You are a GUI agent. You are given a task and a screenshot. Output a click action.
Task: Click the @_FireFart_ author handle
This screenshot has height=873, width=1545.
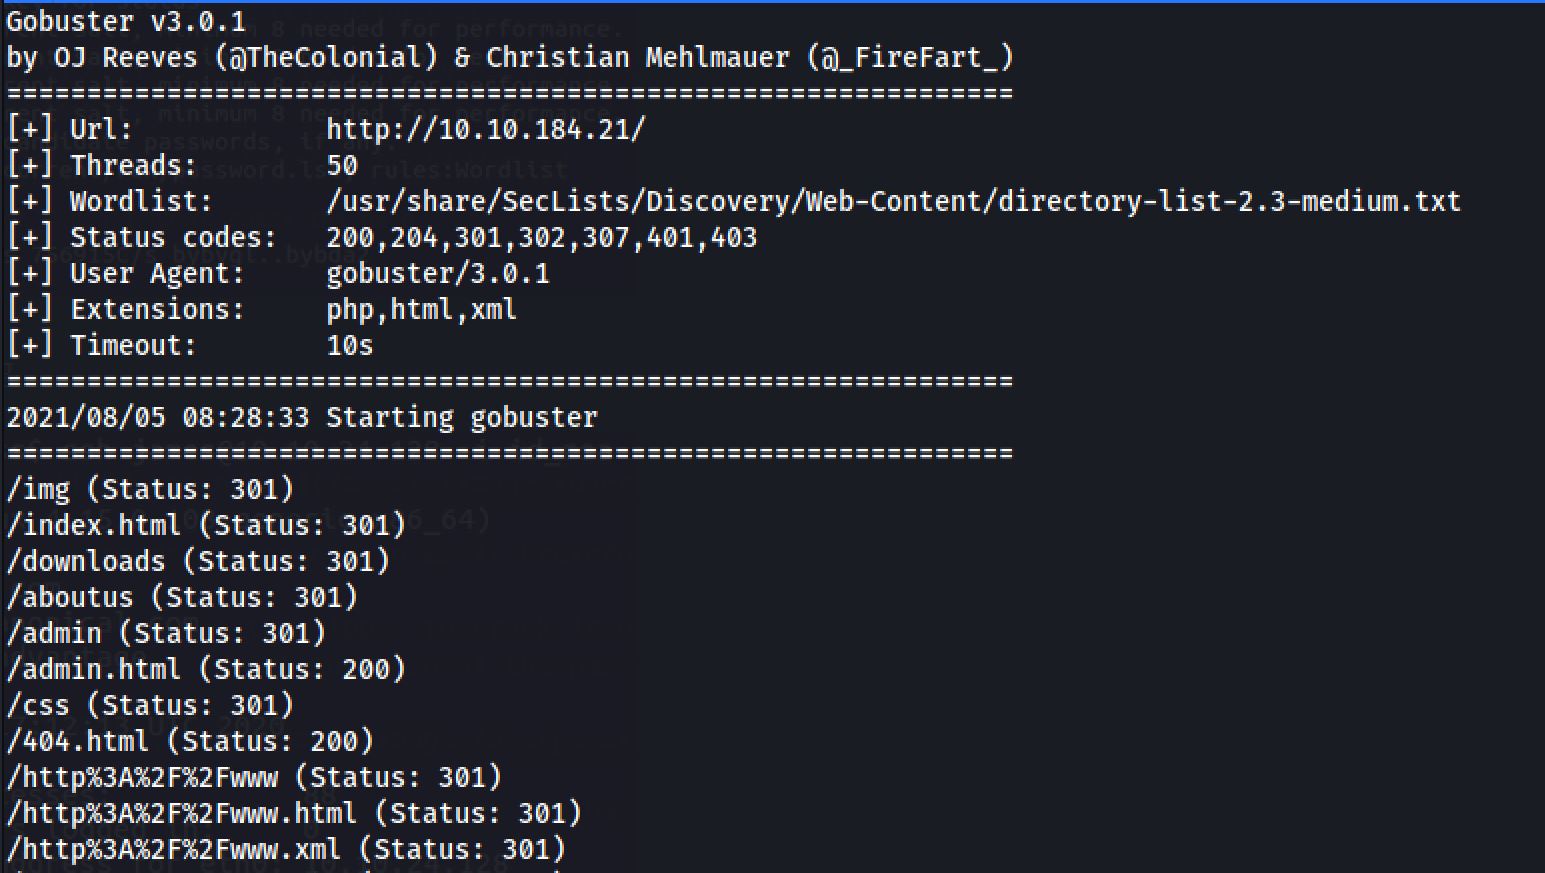pos(910,57)
